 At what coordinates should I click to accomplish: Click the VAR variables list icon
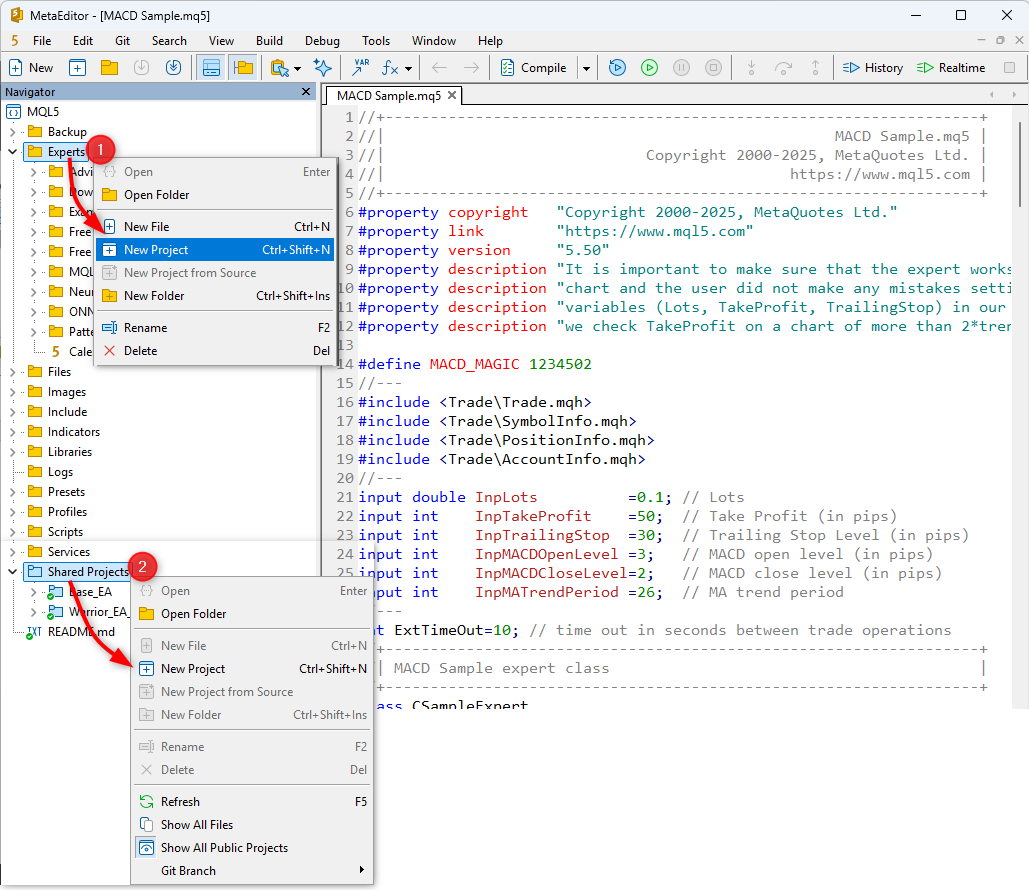point(361,68)
